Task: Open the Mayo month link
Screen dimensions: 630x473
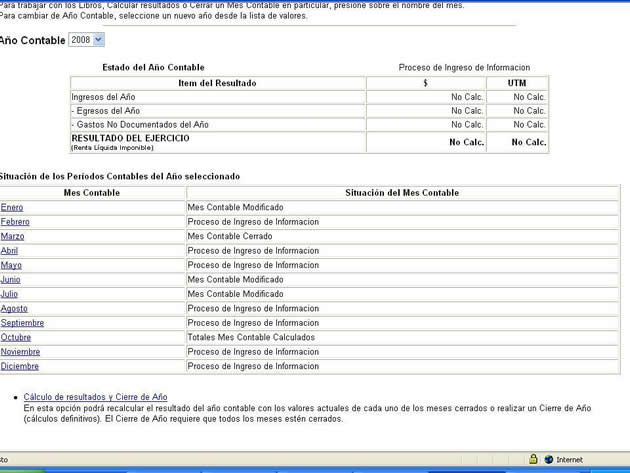Action: pos(11,265)
